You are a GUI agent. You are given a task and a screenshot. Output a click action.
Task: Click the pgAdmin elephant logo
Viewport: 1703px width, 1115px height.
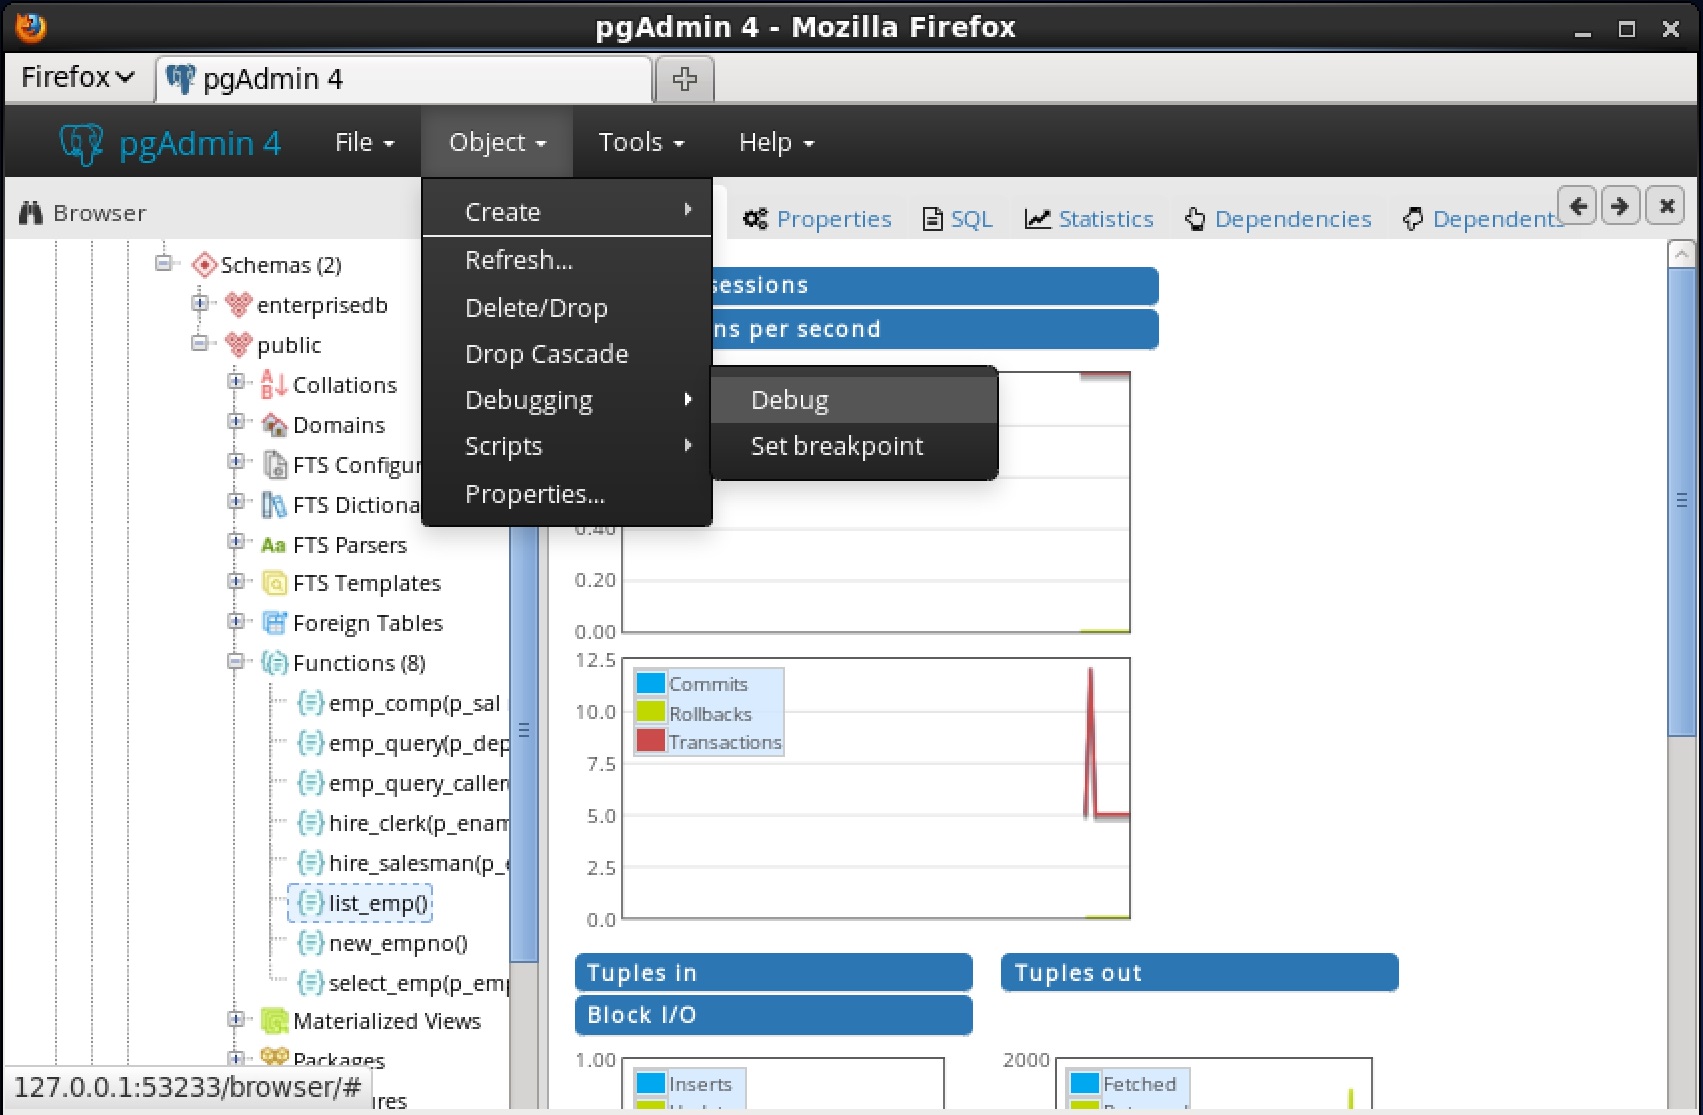pyautogui.click(x=82, y=144)
